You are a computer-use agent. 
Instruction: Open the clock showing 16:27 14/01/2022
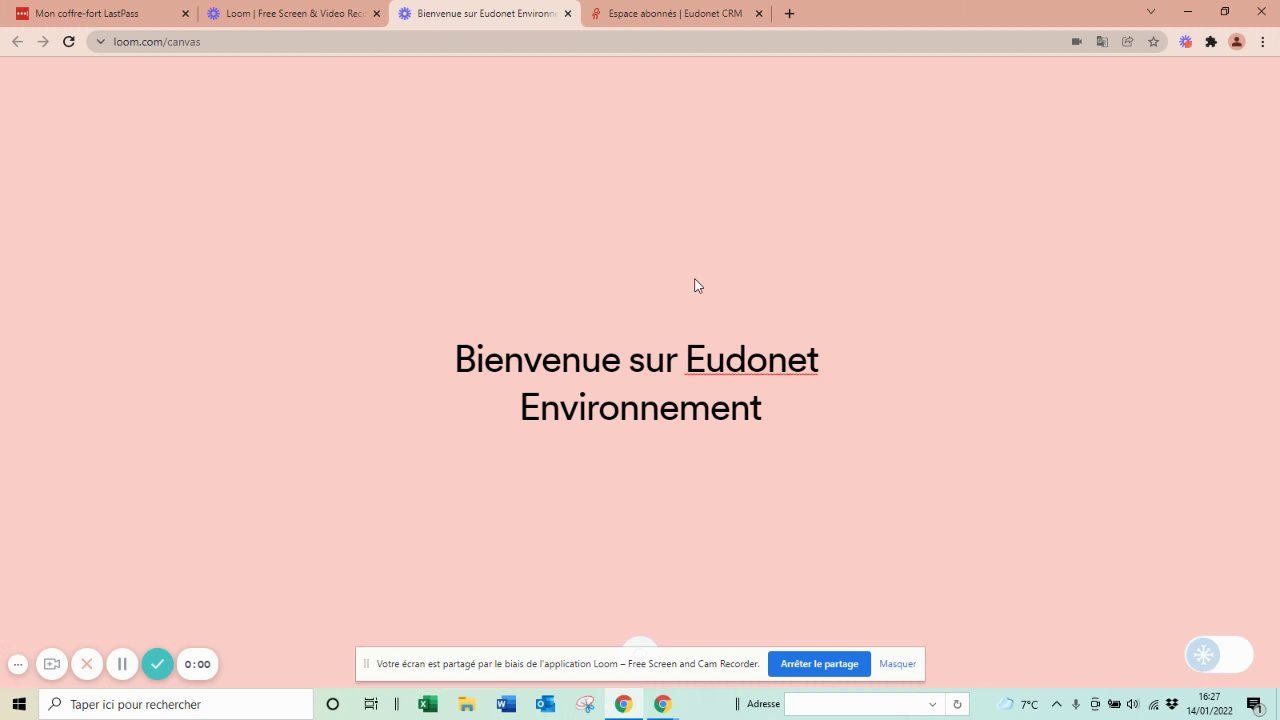(1209, 704)
